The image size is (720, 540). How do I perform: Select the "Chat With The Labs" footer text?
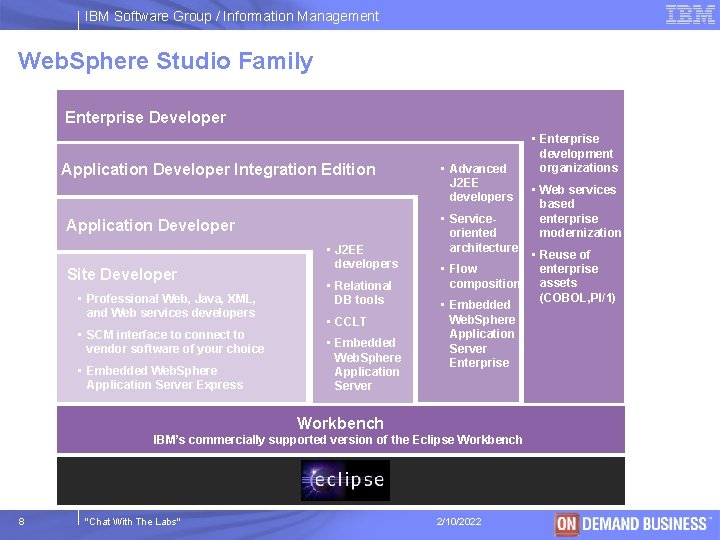point(132,522)
